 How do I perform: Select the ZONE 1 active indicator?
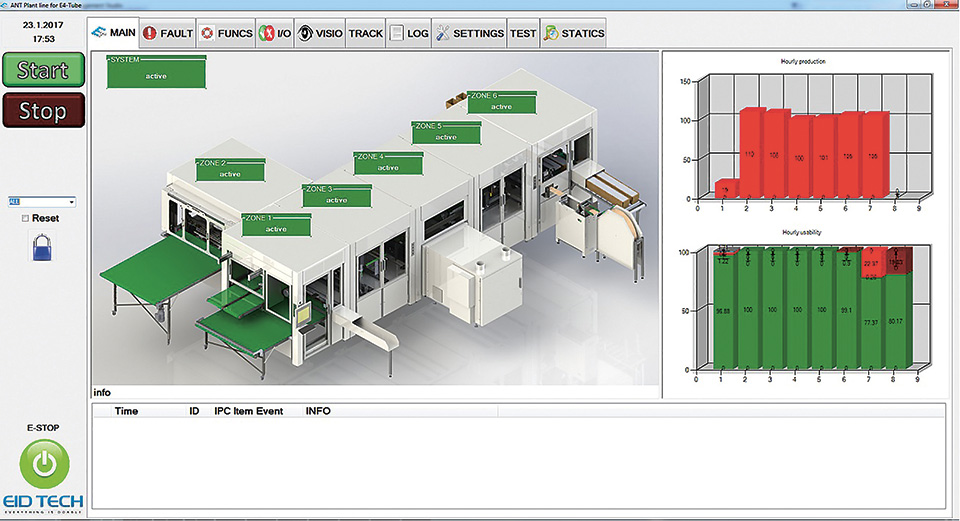point(276,225)
